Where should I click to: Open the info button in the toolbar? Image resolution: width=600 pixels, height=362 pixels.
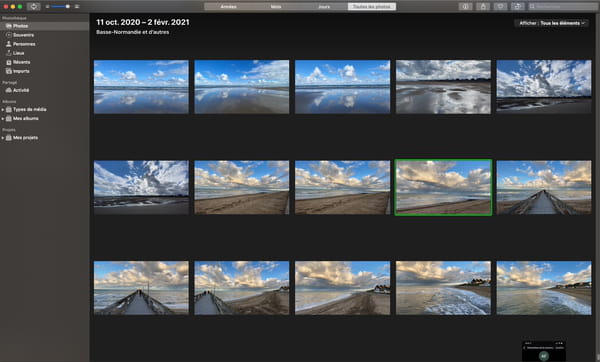pyautogui.click(x=465, y=7)
